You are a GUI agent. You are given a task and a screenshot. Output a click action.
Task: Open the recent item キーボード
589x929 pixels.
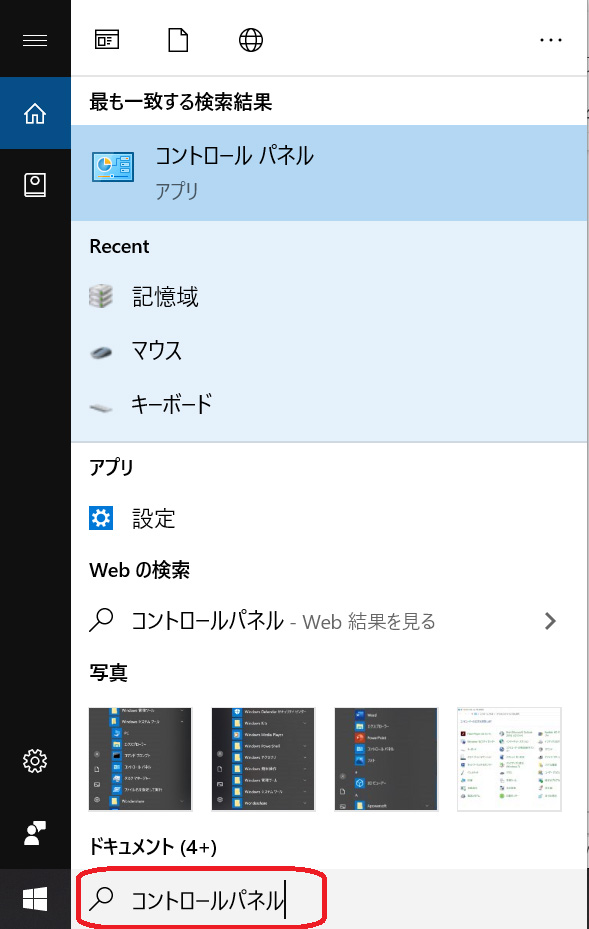pos(329,404)
